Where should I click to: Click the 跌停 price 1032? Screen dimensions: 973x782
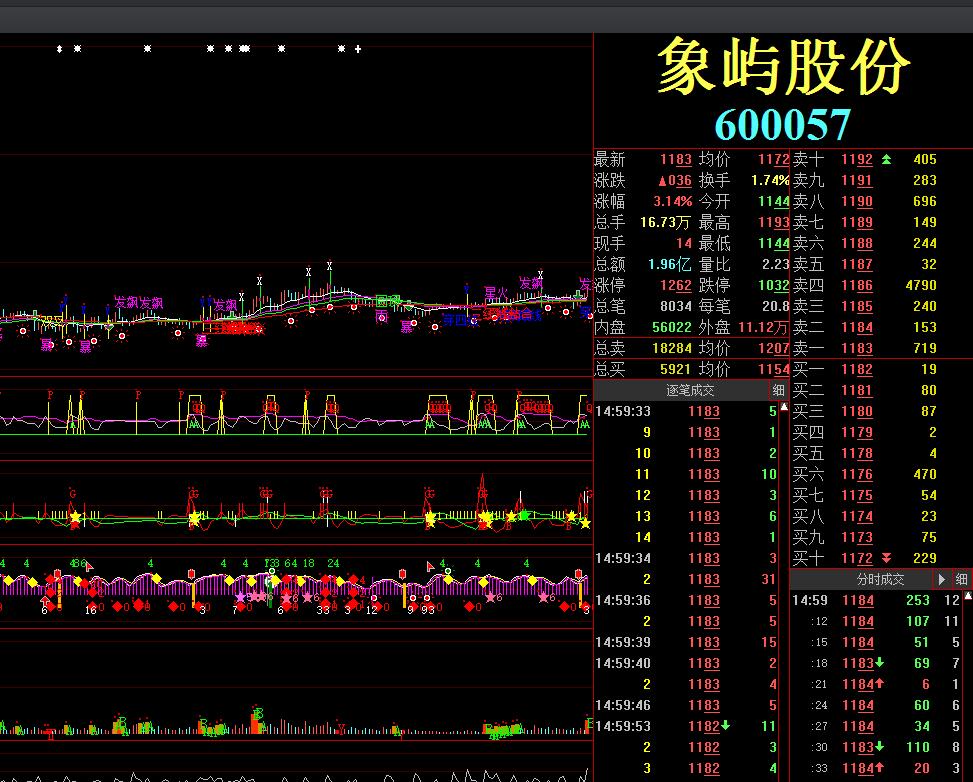(774, 285)
